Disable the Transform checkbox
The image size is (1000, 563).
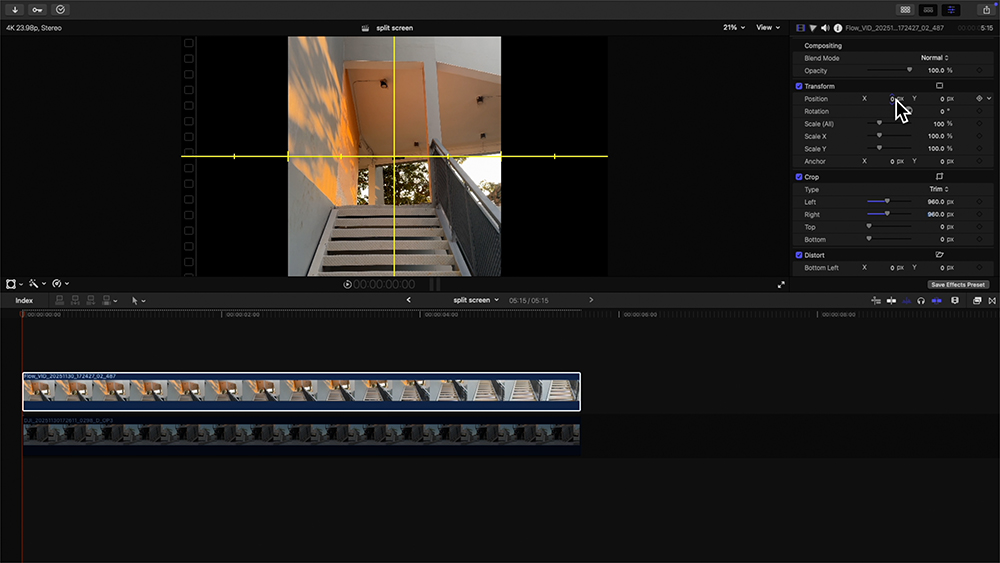tap(799, 86)
